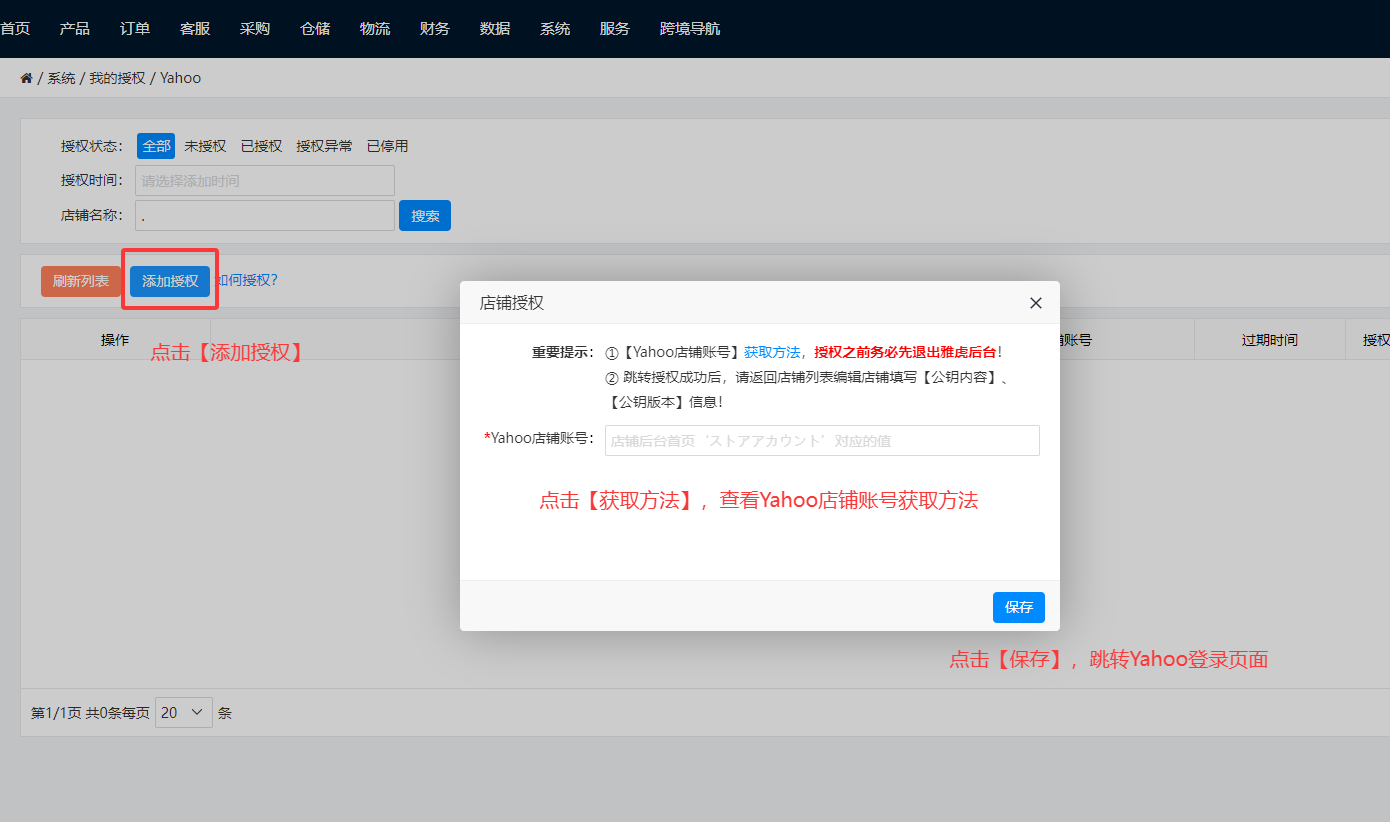The width and height of the screenshot is (1390, 822).
Task: Close the 店铺授权 dialog with X
Action: 1035,303
